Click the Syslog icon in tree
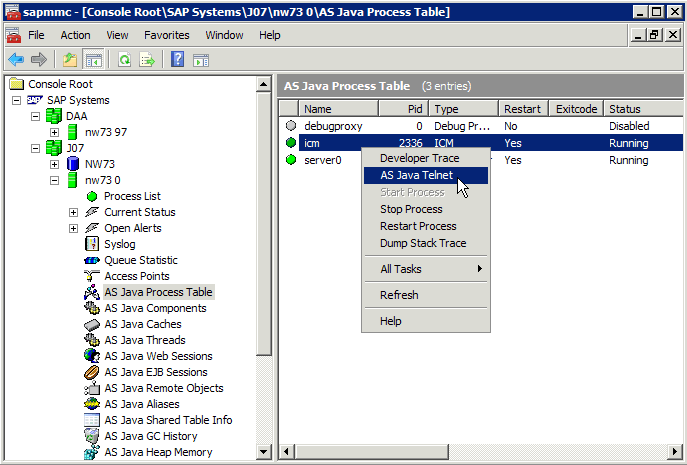This screenshot has width=687, height=465. coord(92,244)
